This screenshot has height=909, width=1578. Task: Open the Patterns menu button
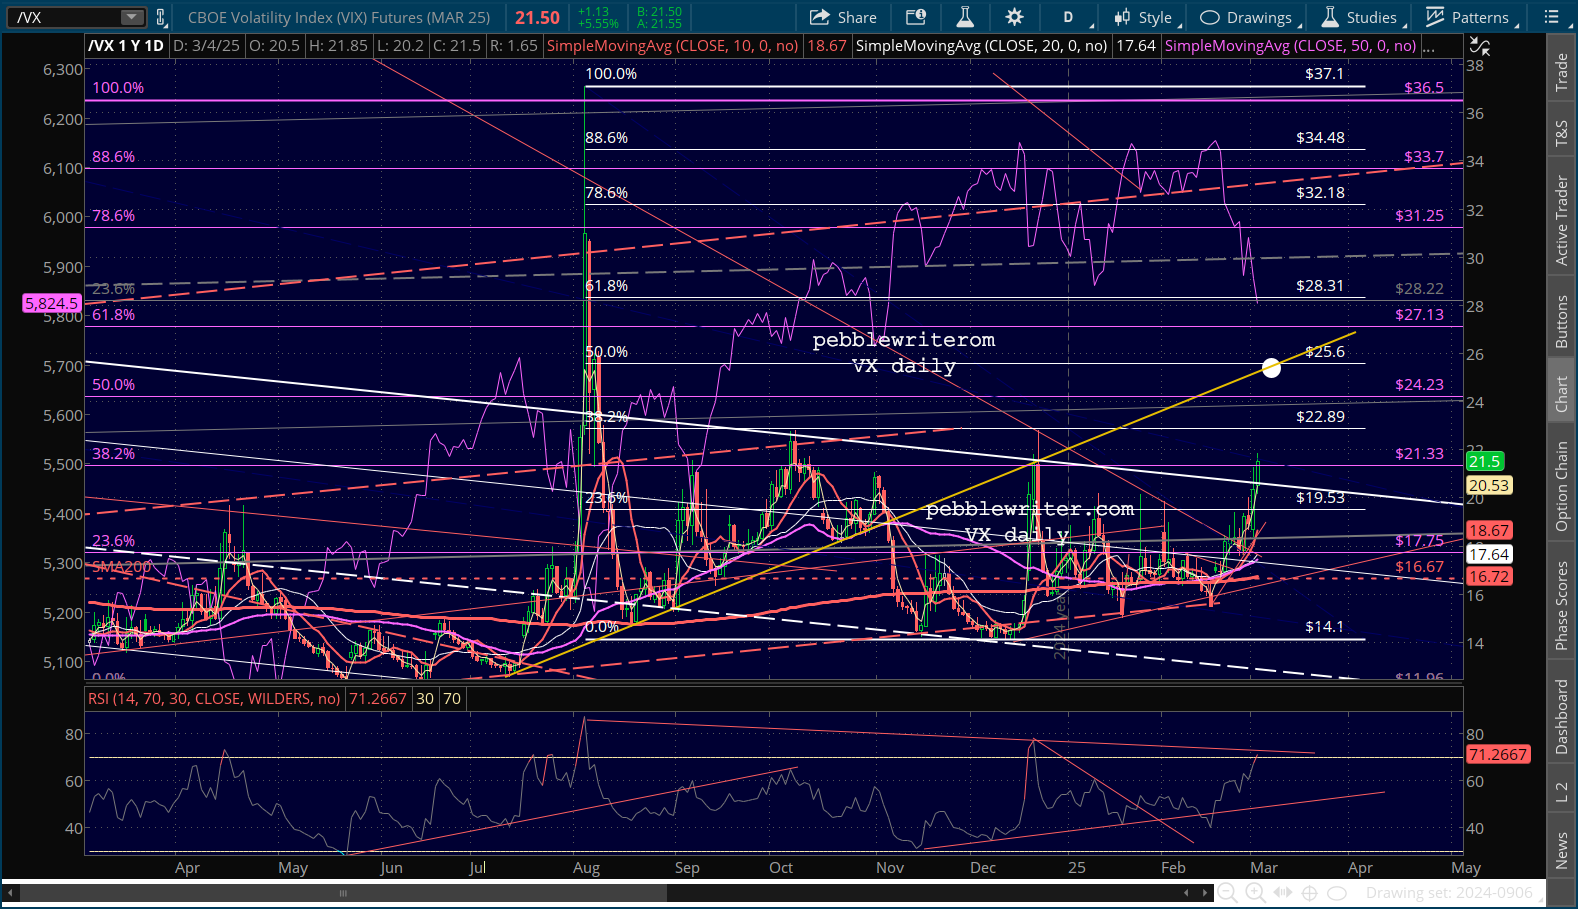point(1468,17)
